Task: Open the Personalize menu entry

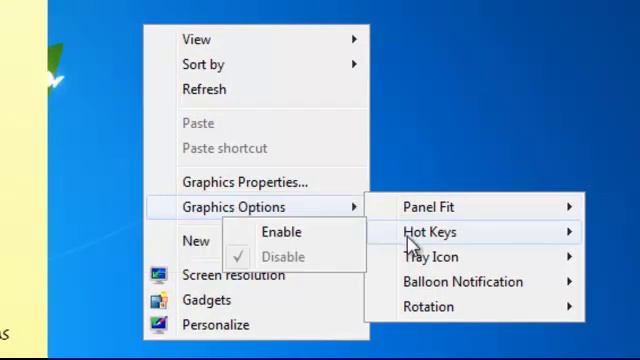Action: (257, 325)
